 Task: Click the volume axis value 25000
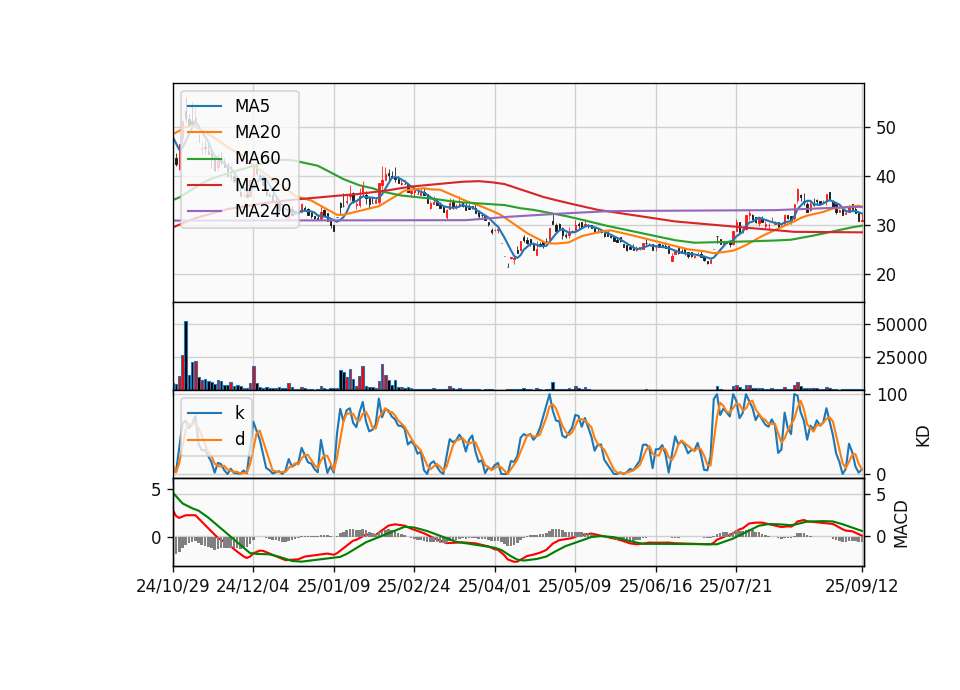pos(901,358)
